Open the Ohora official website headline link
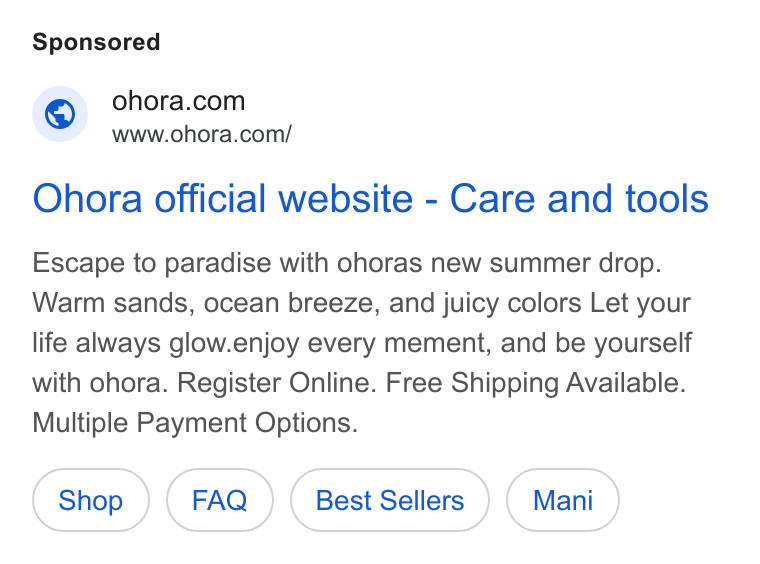Screen dimensions: 760x564 pyautogui.click(x=370, y=198)
